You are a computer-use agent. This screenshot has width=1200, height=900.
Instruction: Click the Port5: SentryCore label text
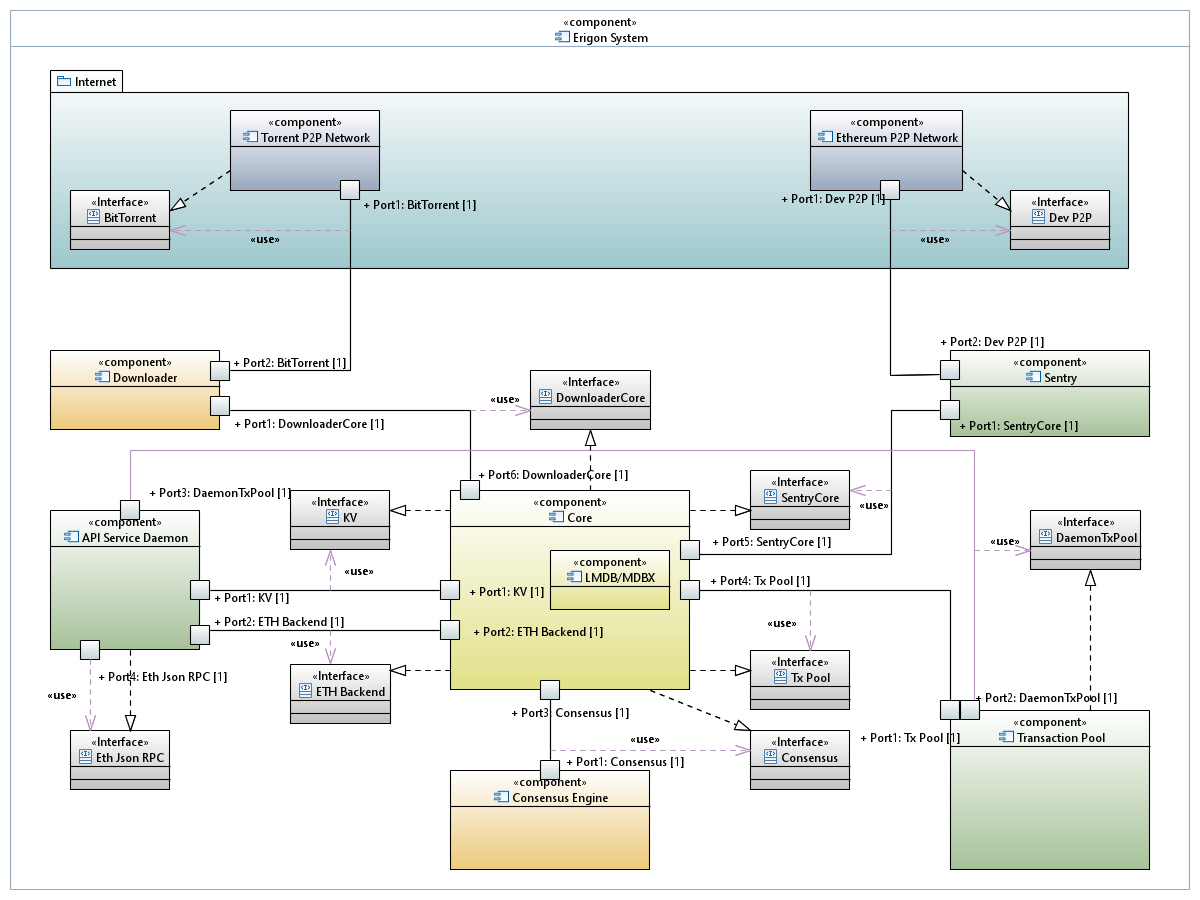771,542
